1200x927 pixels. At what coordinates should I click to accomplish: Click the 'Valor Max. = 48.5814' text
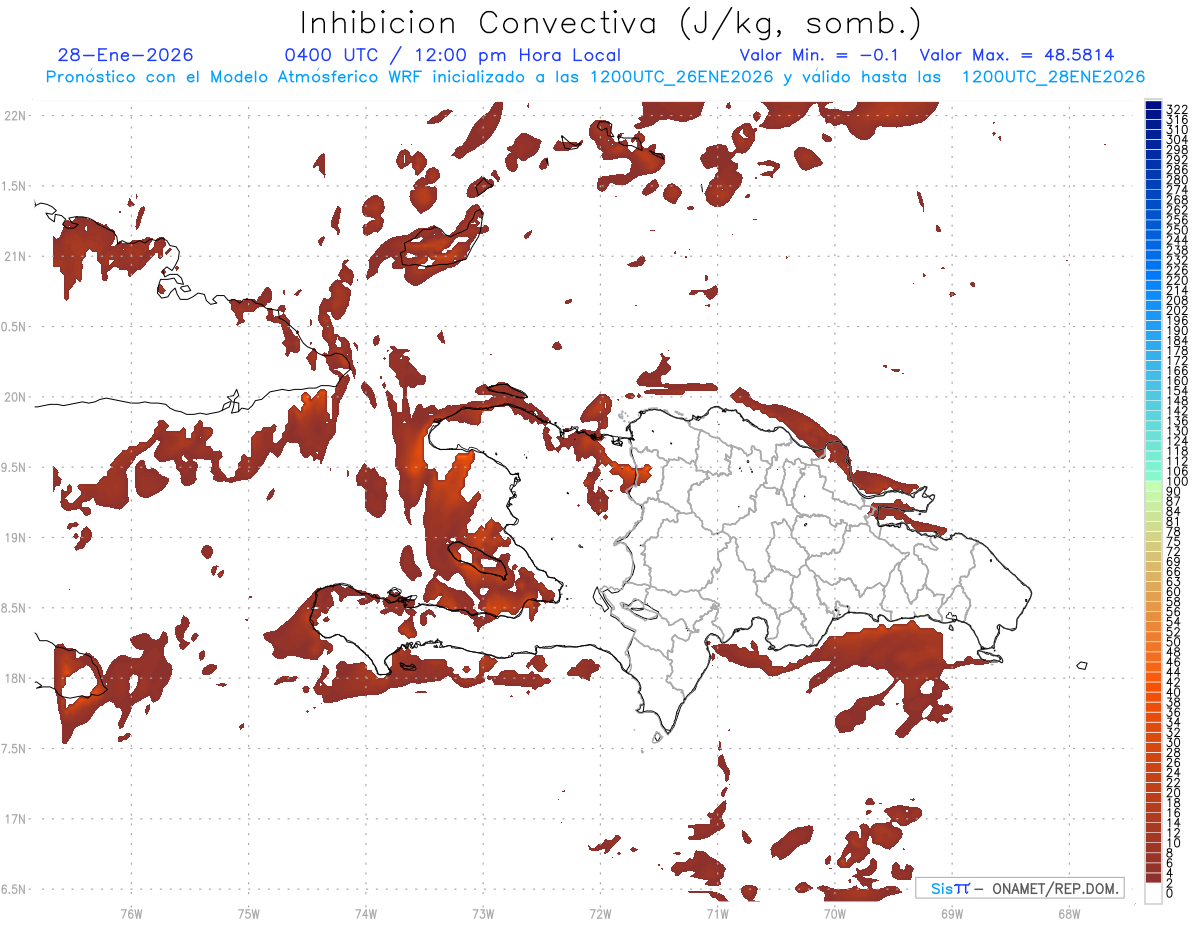[1017, 55]
